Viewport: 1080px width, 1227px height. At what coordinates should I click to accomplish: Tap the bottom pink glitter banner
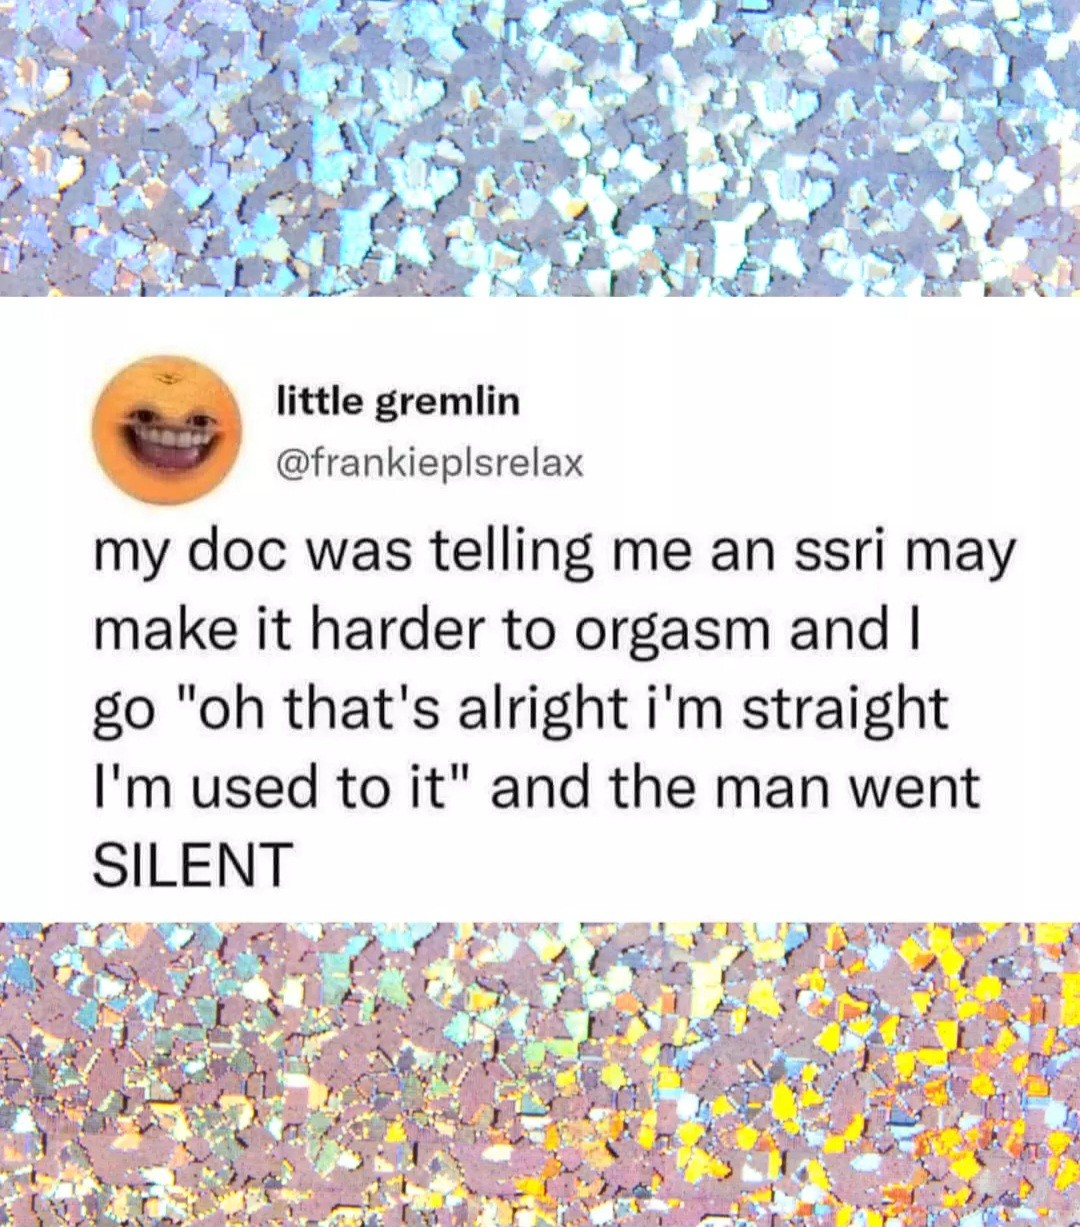tap(540, 1074)
